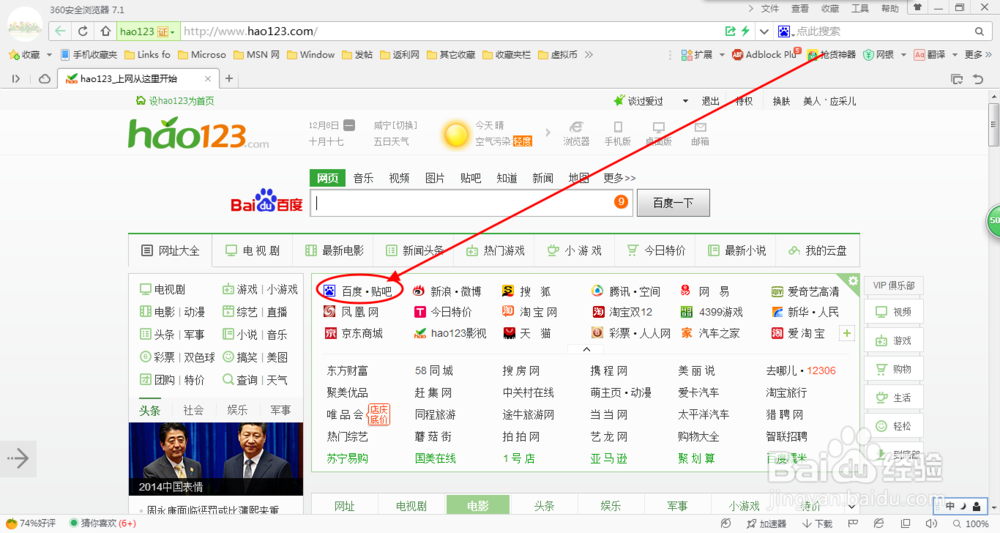Switch to 电视剧 navigation tab
The height and width of the screenshot is (533, 1000).
tap(253, 251)
